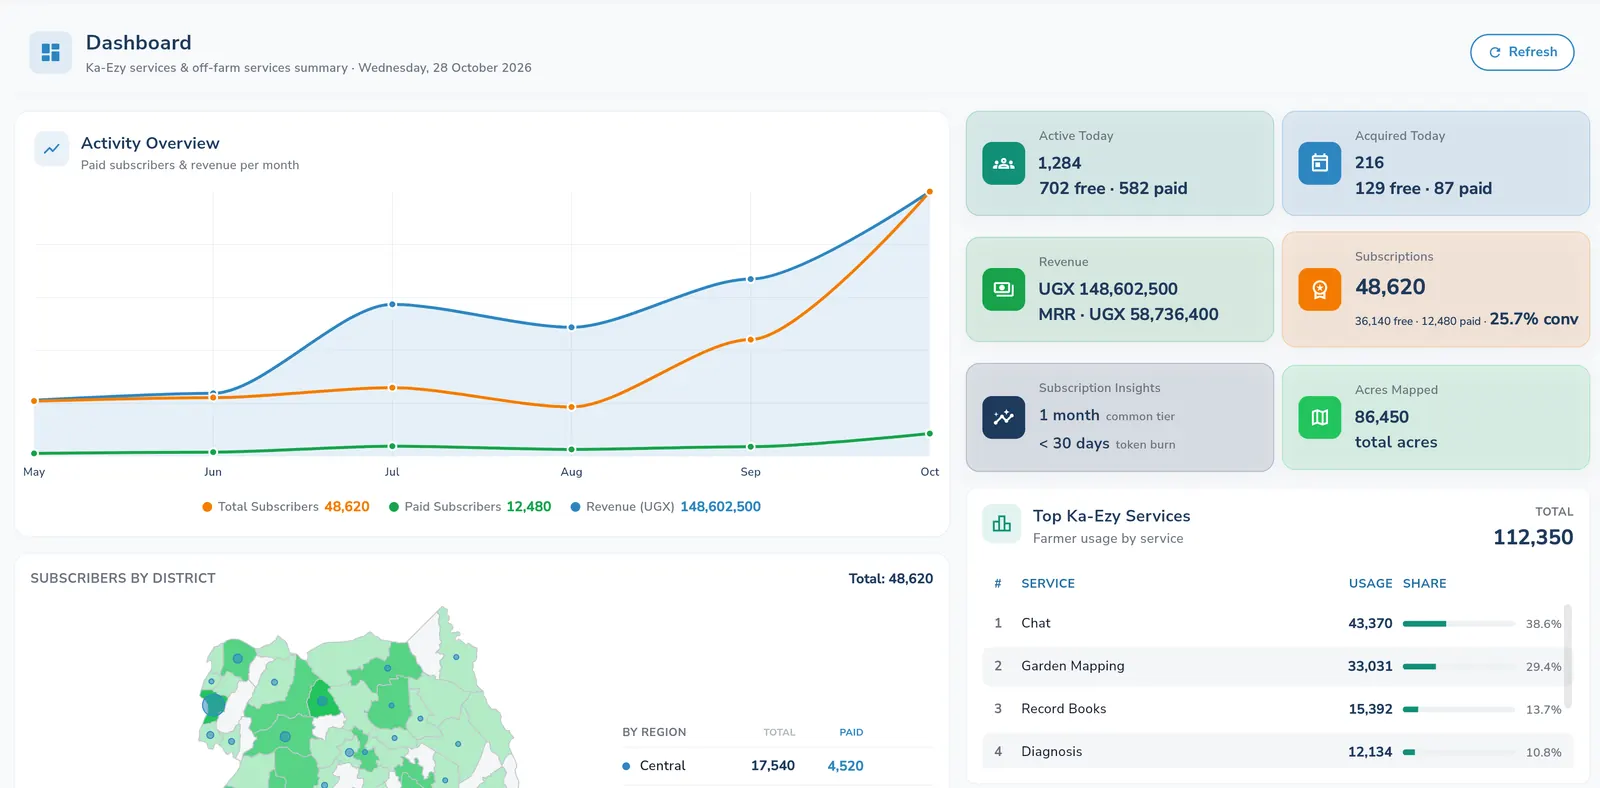Click the USAGE column header
Image resolution: width=1600 pixels, height=788 pixels.
pyautogui.click(x=1370, y=584)
